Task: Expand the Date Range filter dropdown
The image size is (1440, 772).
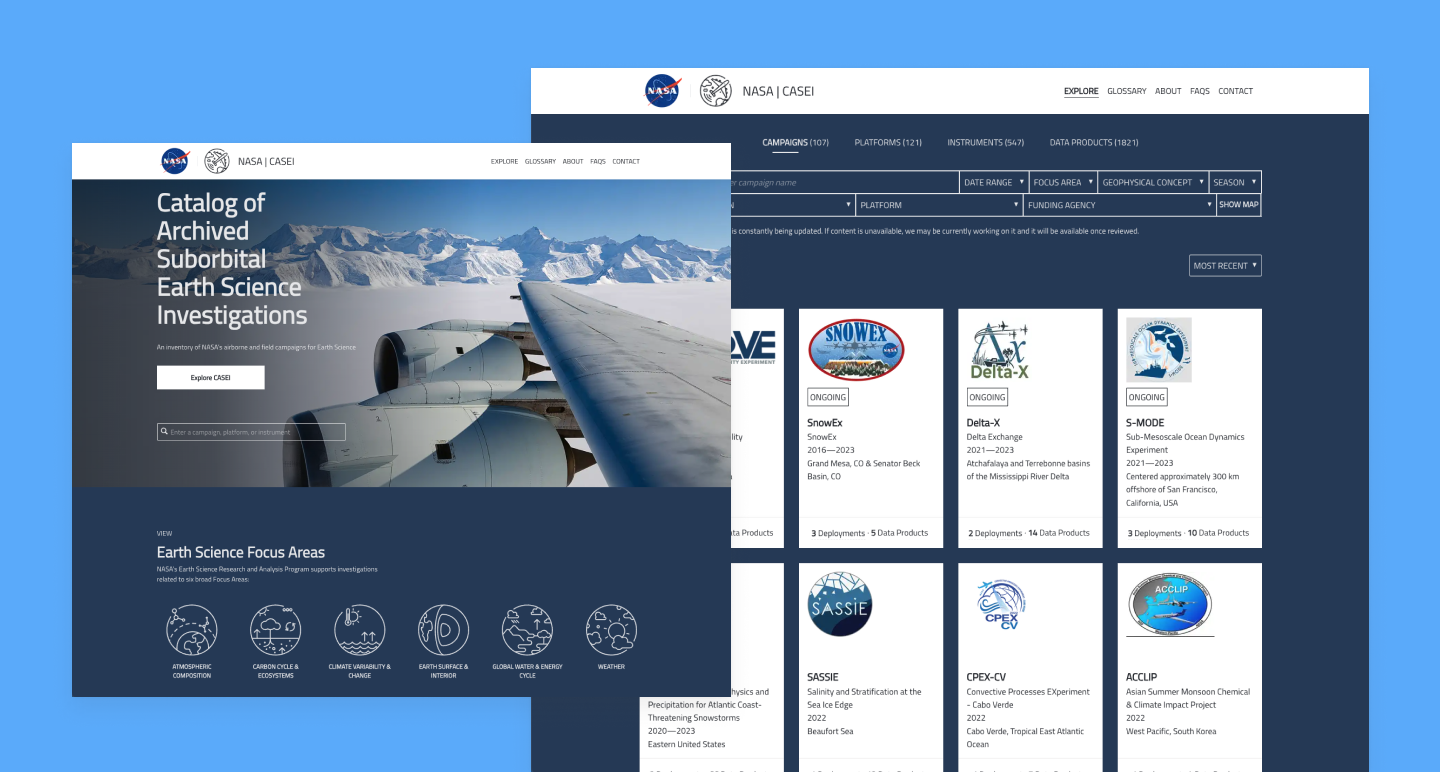Action: (993, 182)
